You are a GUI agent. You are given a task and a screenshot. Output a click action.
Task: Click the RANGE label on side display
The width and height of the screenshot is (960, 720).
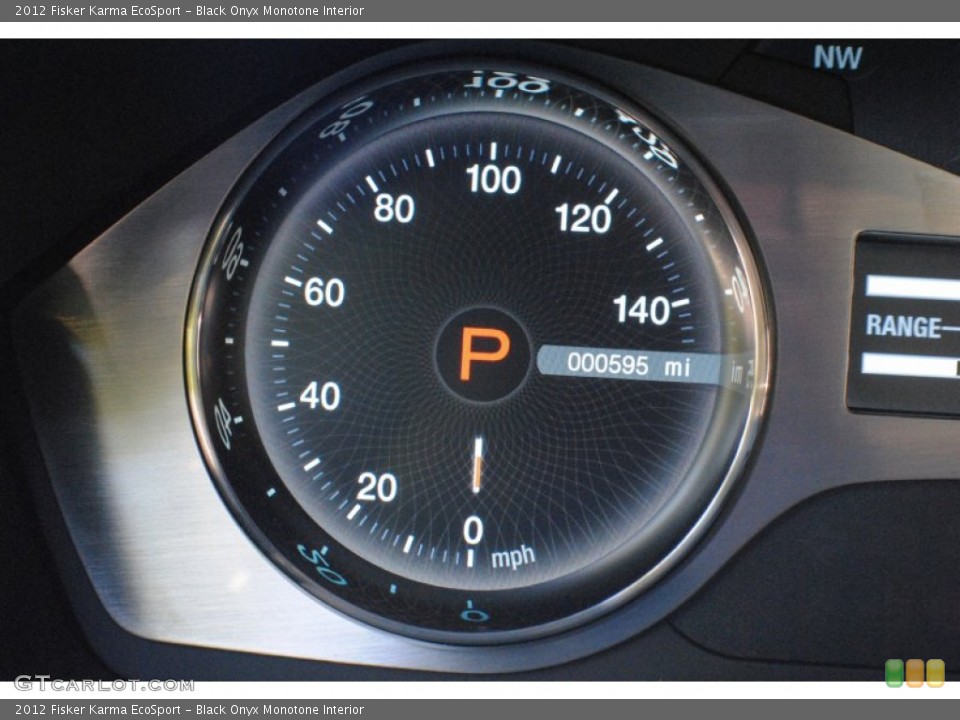(903, 326)
